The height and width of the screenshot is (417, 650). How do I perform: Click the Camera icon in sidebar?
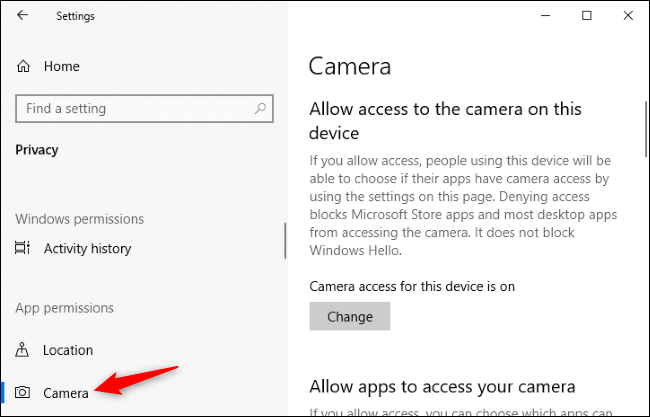coord(25,393)
